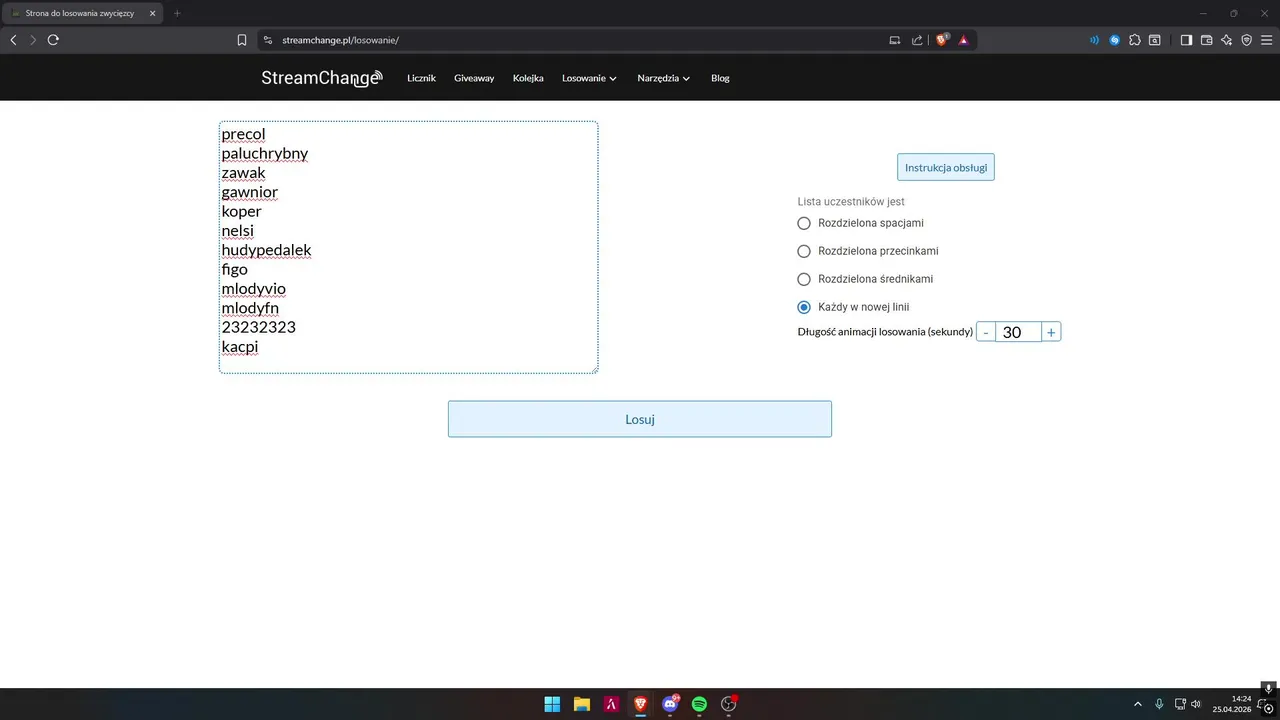Open Discord from taskbar

coord(670,704)
